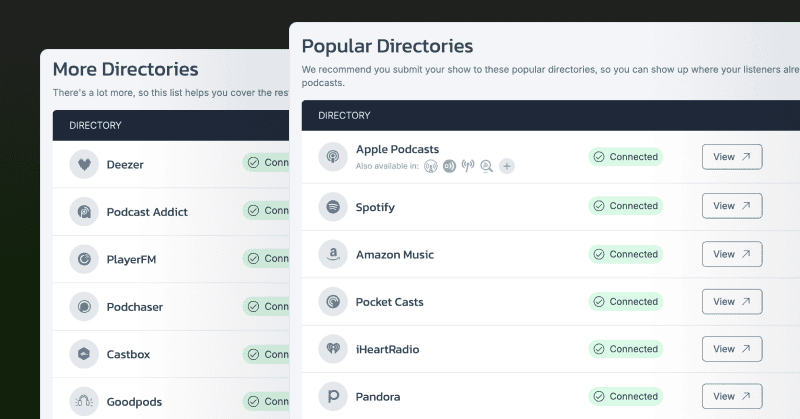Click DIRECTORY column header in Popular Directories
Screen dimensions: 800x419
344,115
